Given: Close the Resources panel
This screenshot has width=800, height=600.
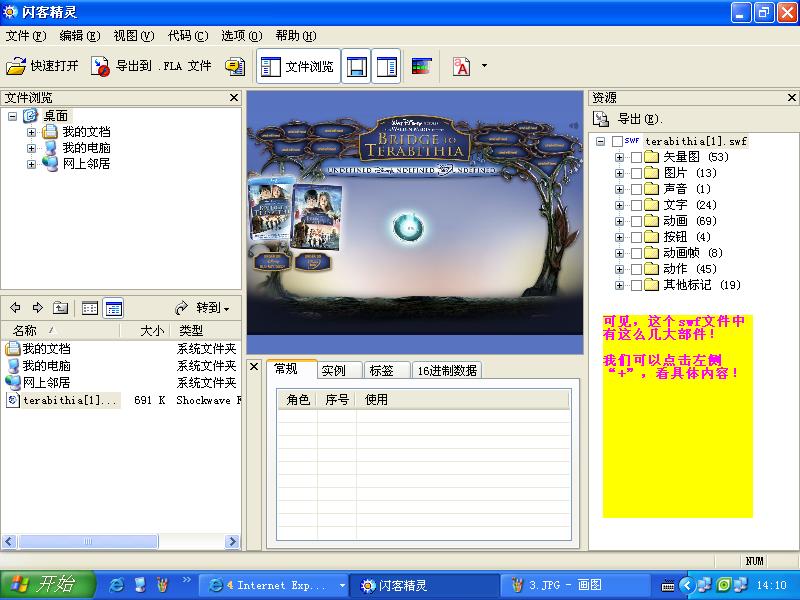Looking at the screenshot, I should (x=792, y=97).
